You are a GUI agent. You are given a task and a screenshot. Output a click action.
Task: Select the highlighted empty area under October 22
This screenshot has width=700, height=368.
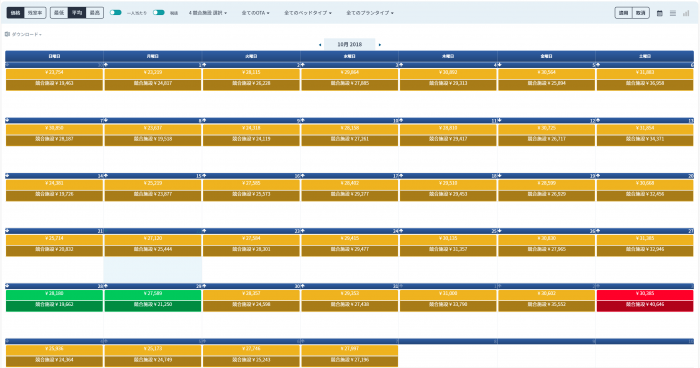tap(153, 270)
